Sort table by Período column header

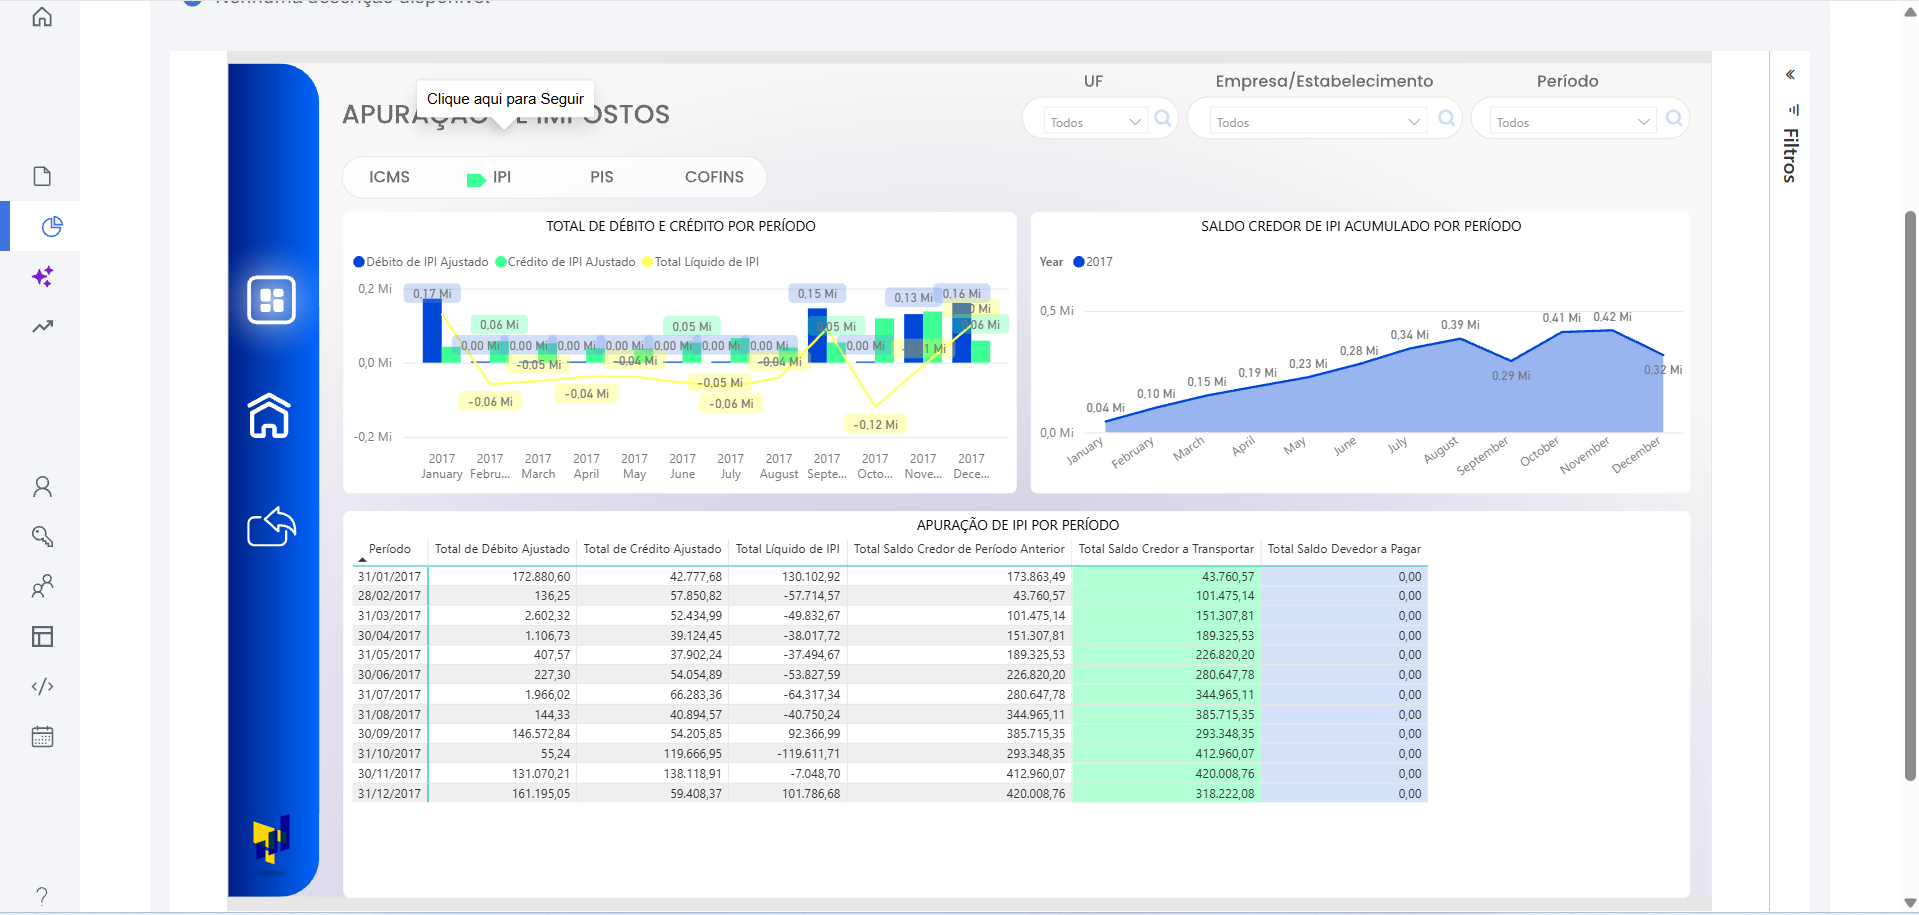coord(389,549)
